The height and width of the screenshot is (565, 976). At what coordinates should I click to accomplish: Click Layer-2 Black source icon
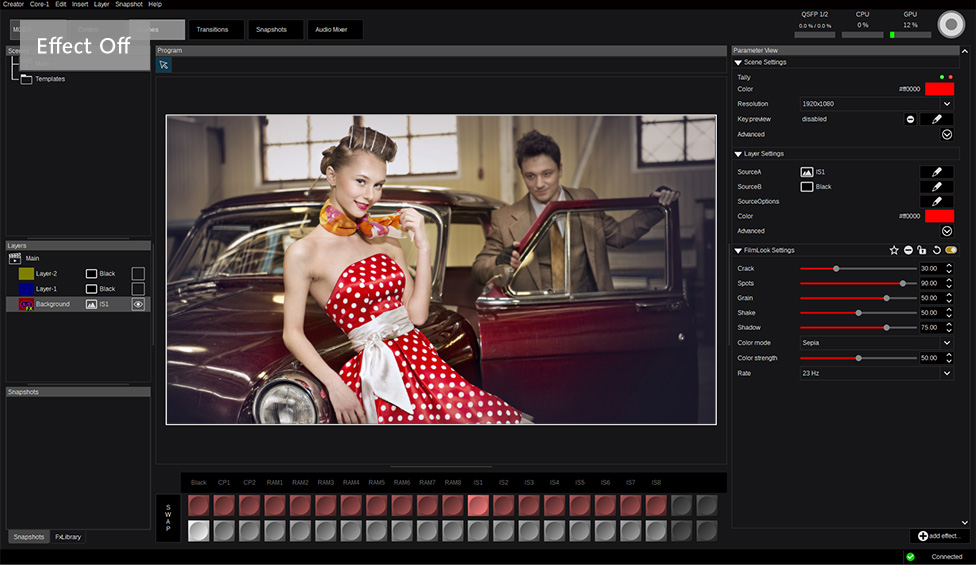point(92,274)
